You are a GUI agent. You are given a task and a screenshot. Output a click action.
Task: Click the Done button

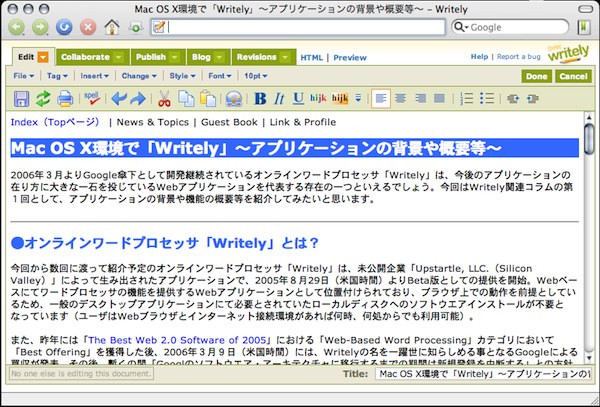click(536, 76)
